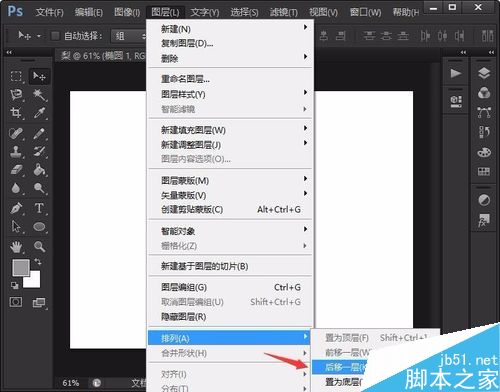
Task: Expand 新建调整图层(J) submenu
Action: pyautogui.click(x=230, y=145)
